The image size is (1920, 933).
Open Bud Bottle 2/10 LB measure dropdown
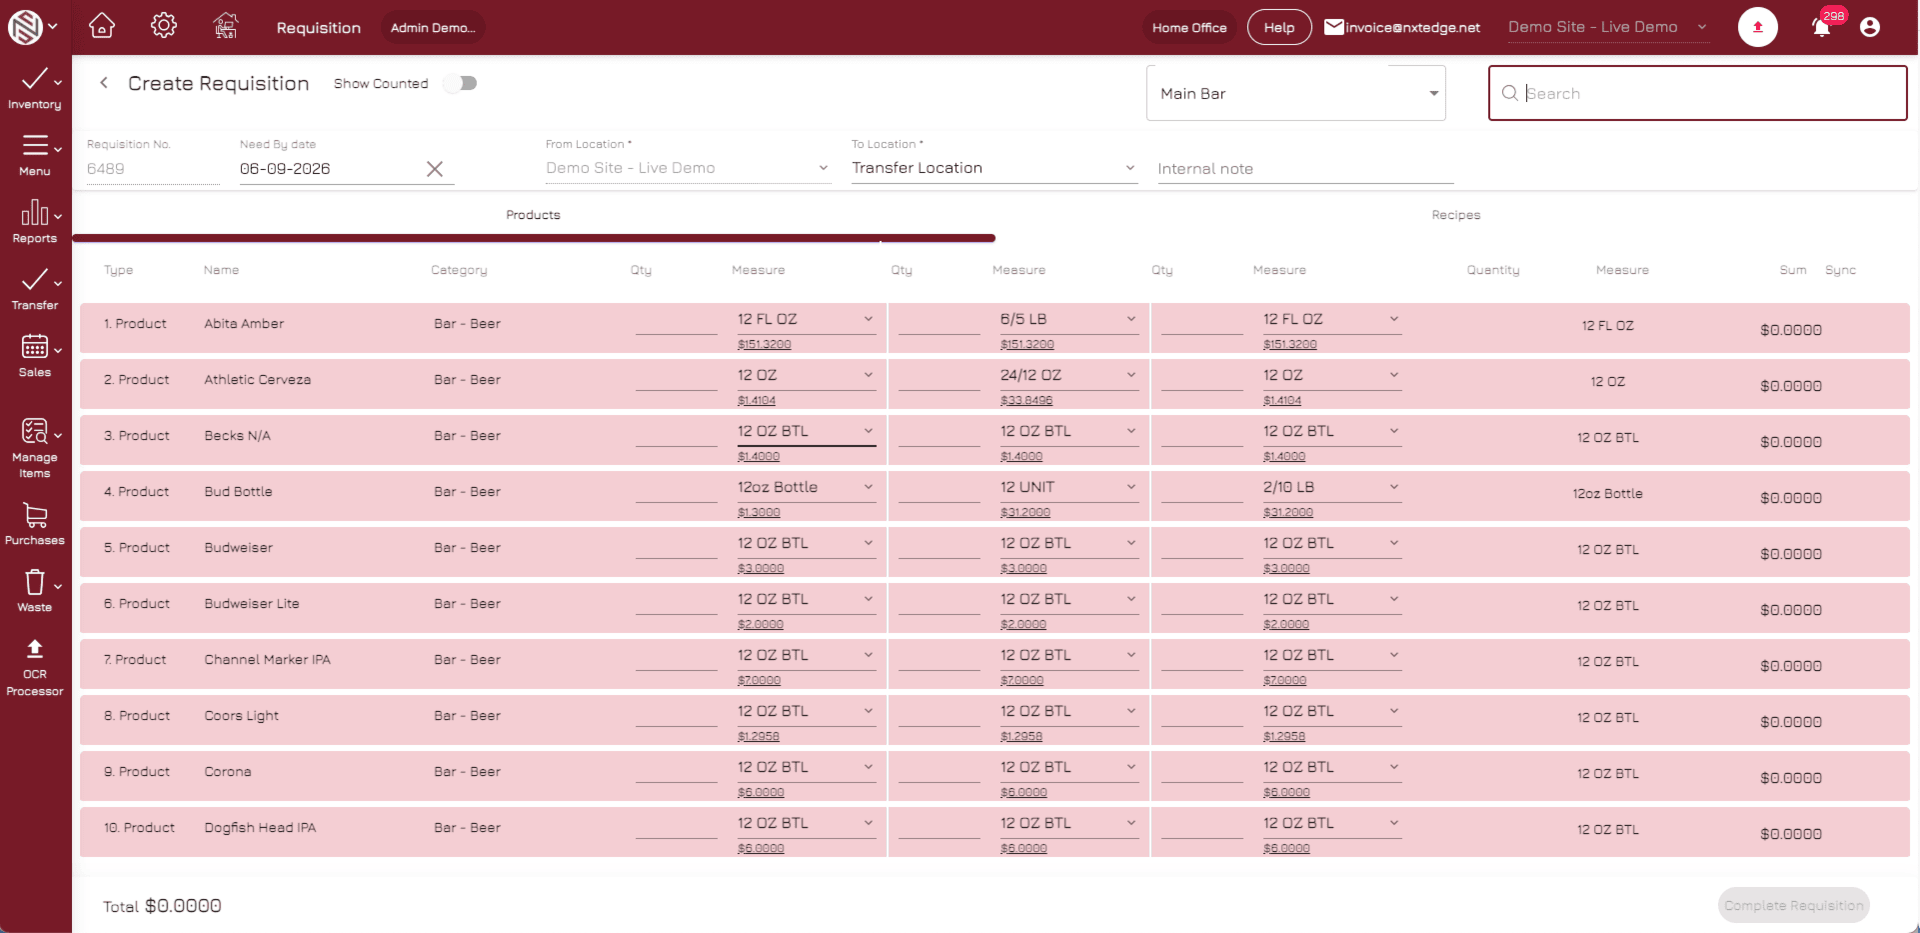tap(1332, 487)
